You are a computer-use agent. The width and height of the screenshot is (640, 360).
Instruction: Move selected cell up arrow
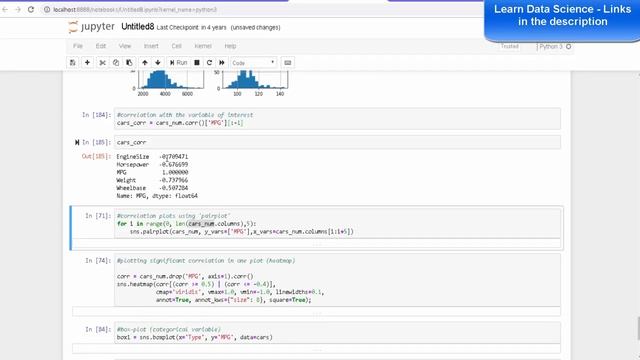pyautogui.click(x=145, y=62)
